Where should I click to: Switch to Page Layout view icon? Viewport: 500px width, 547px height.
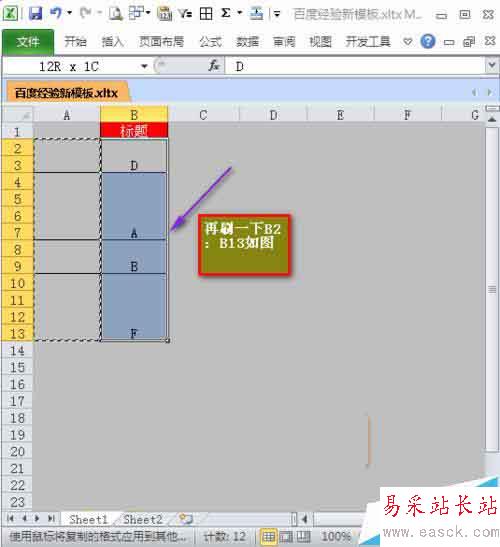click(286, 536)
